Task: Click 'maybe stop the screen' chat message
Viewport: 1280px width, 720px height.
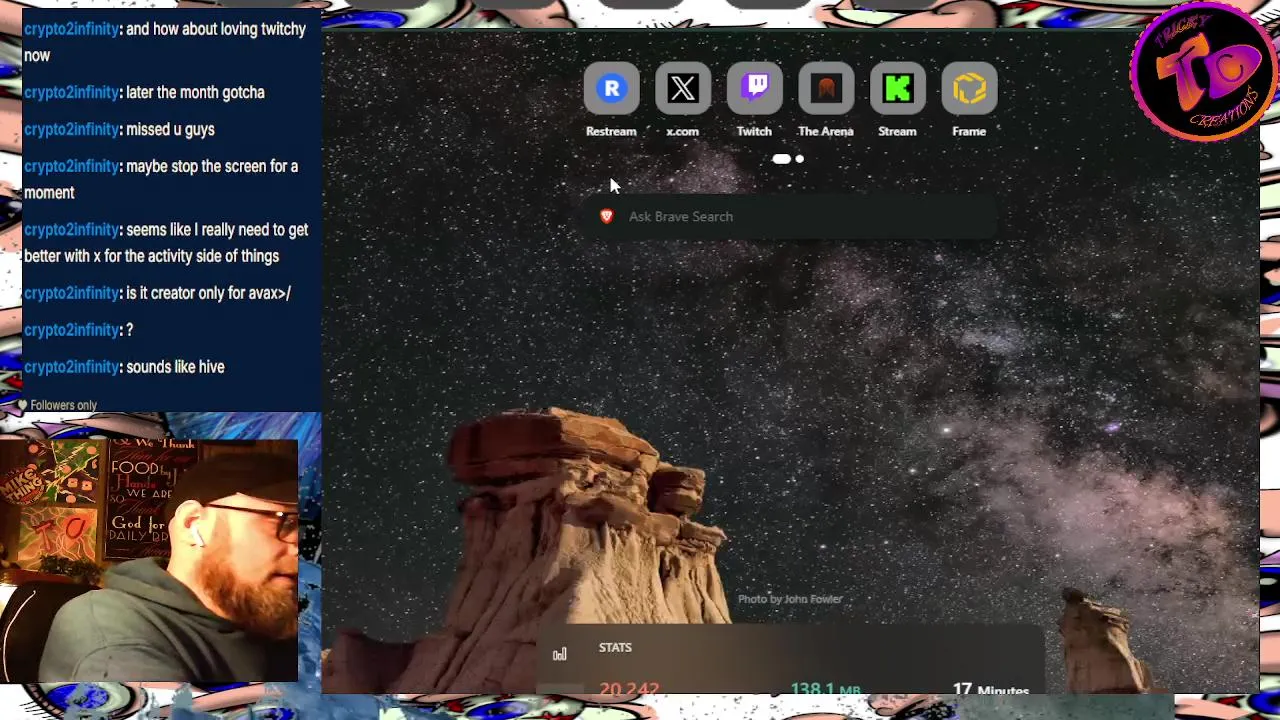Action: tap(161, 179)
